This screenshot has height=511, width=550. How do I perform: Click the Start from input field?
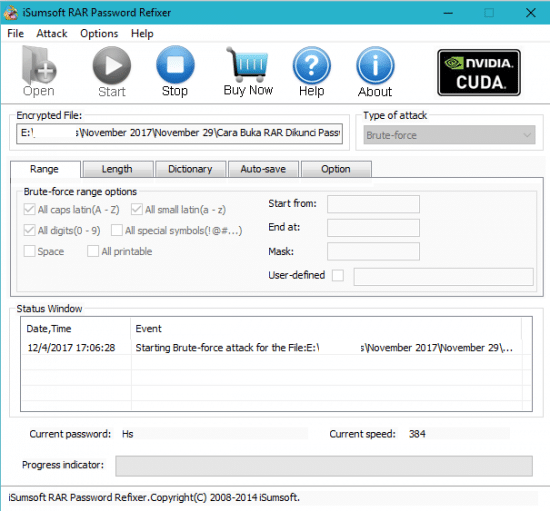point(373,204)
